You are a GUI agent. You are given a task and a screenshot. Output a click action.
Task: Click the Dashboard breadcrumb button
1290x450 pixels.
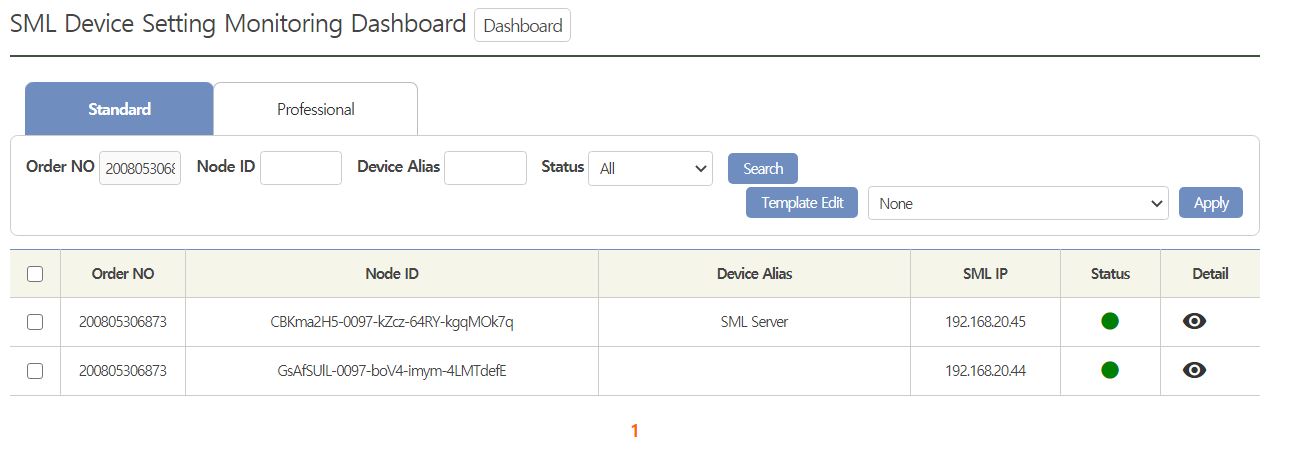pos(522,26)
